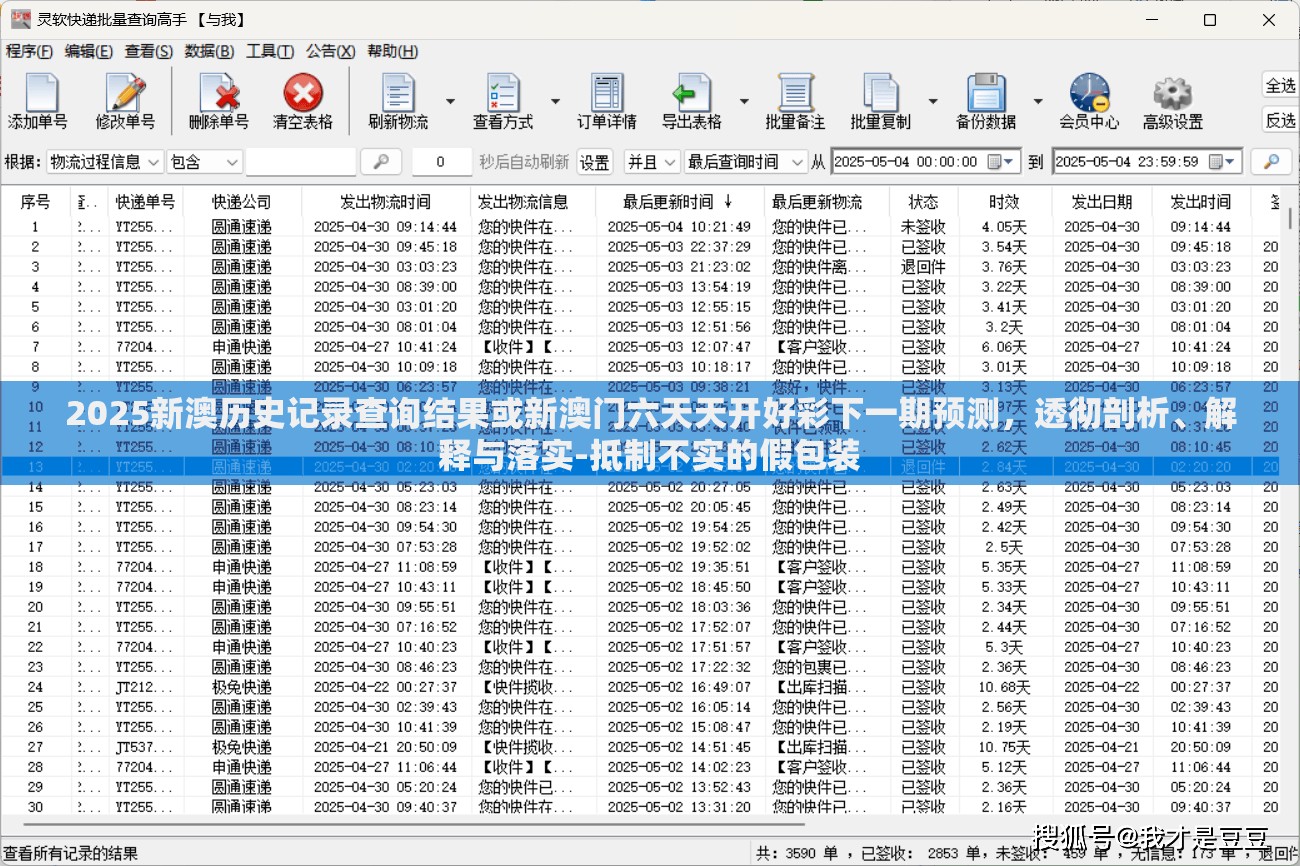Click the 2025-05-04 10:21:49 update cell
Screen dimensions: 1300x866
[x=679, y=227]
